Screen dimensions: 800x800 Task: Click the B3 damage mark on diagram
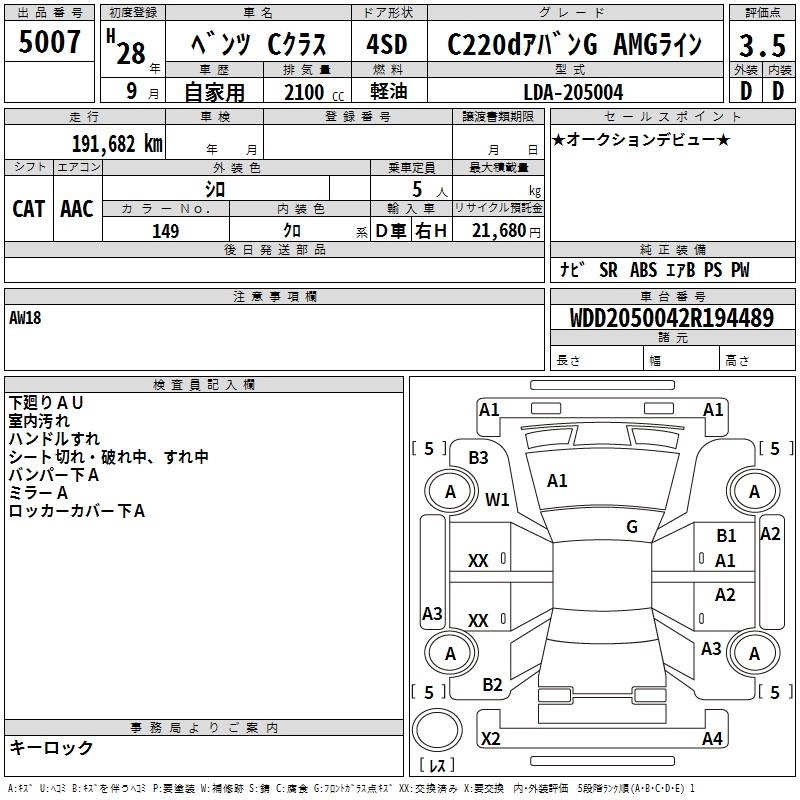point(479,458)
